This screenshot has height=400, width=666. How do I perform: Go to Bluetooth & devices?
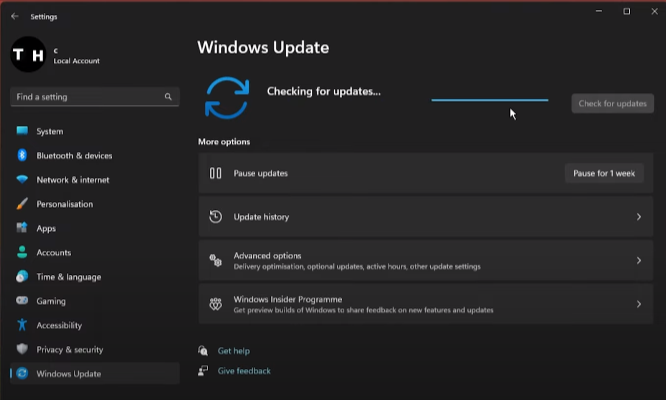tap(95, 155)
